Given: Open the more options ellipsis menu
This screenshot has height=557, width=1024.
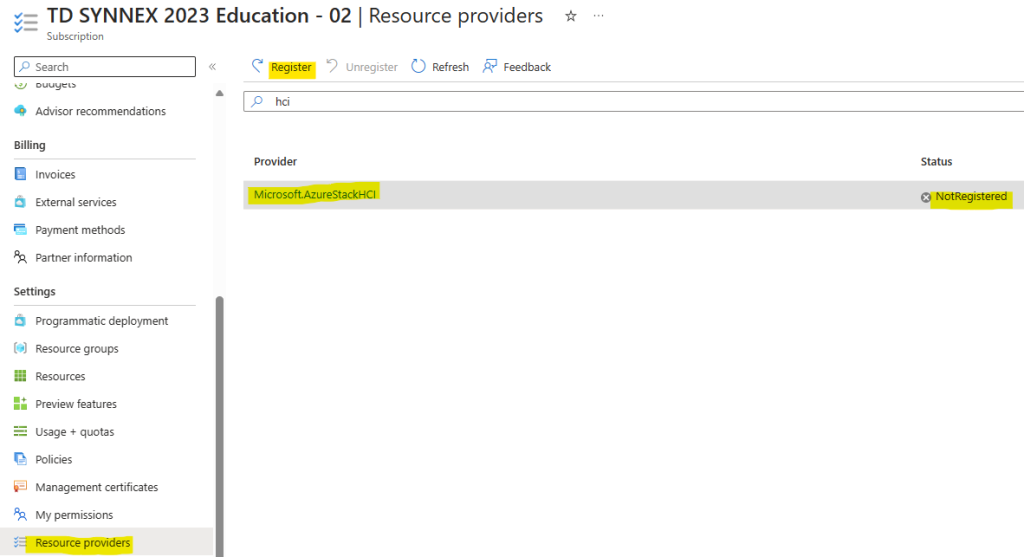Looking at the screenshot, I should (599, 16).
